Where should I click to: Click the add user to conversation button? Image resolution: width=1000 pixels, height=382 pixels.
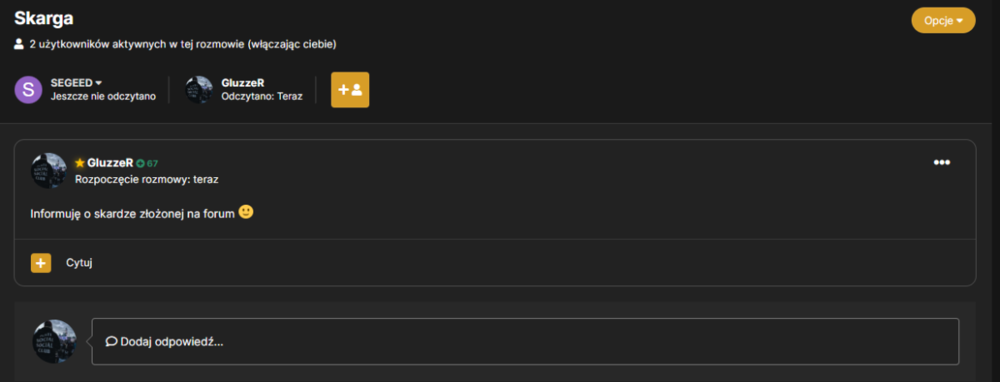click(x=350, y=90)
